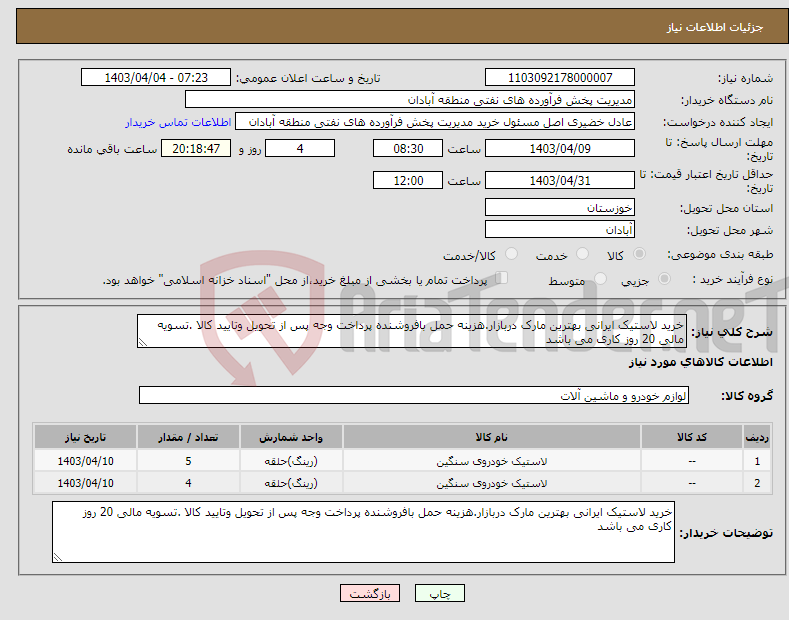
Task: Click the ردیف column header
Action: 757,437
